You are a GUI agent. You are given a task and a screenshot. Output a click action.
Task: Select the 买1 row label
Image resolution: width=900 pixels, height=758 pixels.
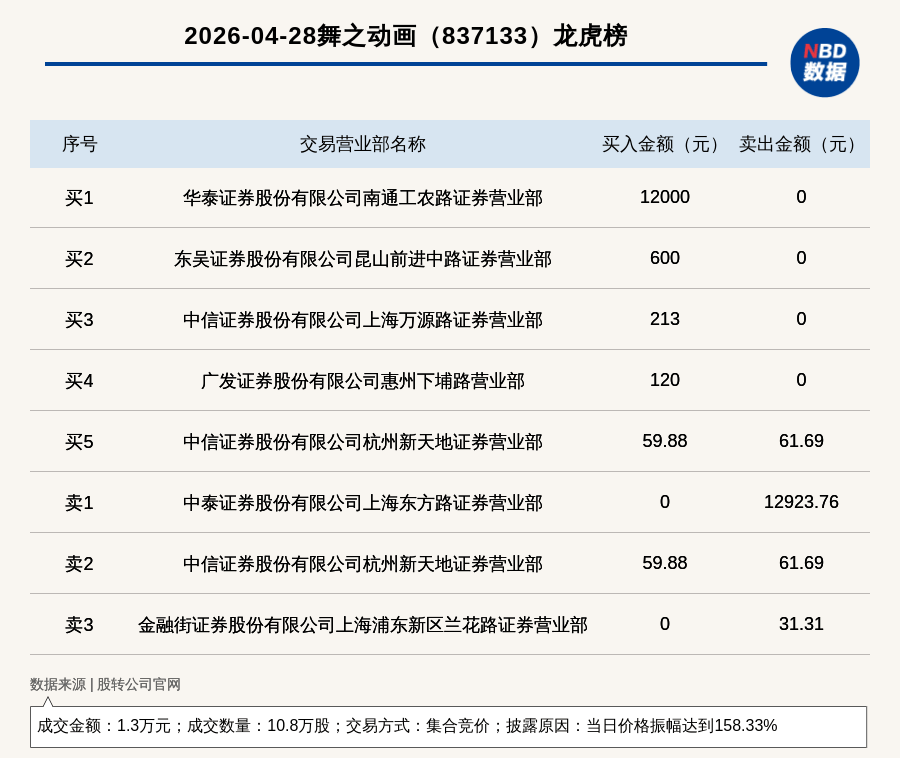pyautogui.click(x=79, y=198)
